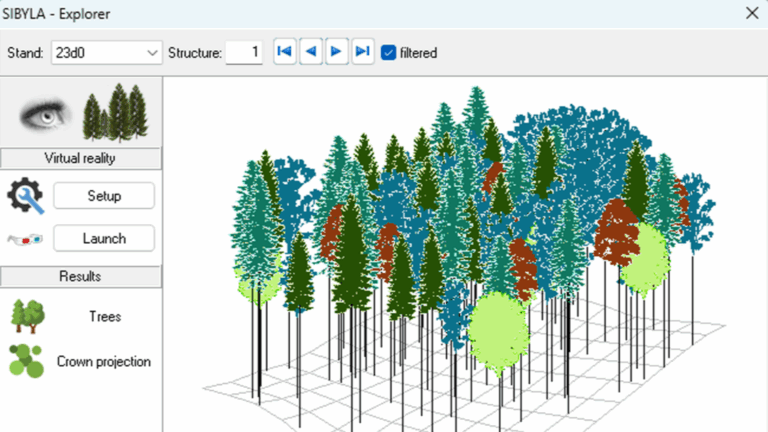Click the Trees result icon

pos(26,316)
